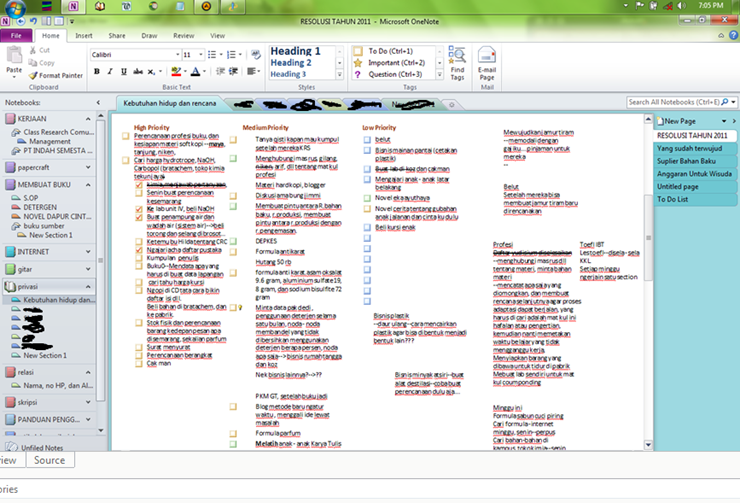This screenshot has height=503, width=740.
Task: Click the Windows Start orb
Action: pos(15,8)
